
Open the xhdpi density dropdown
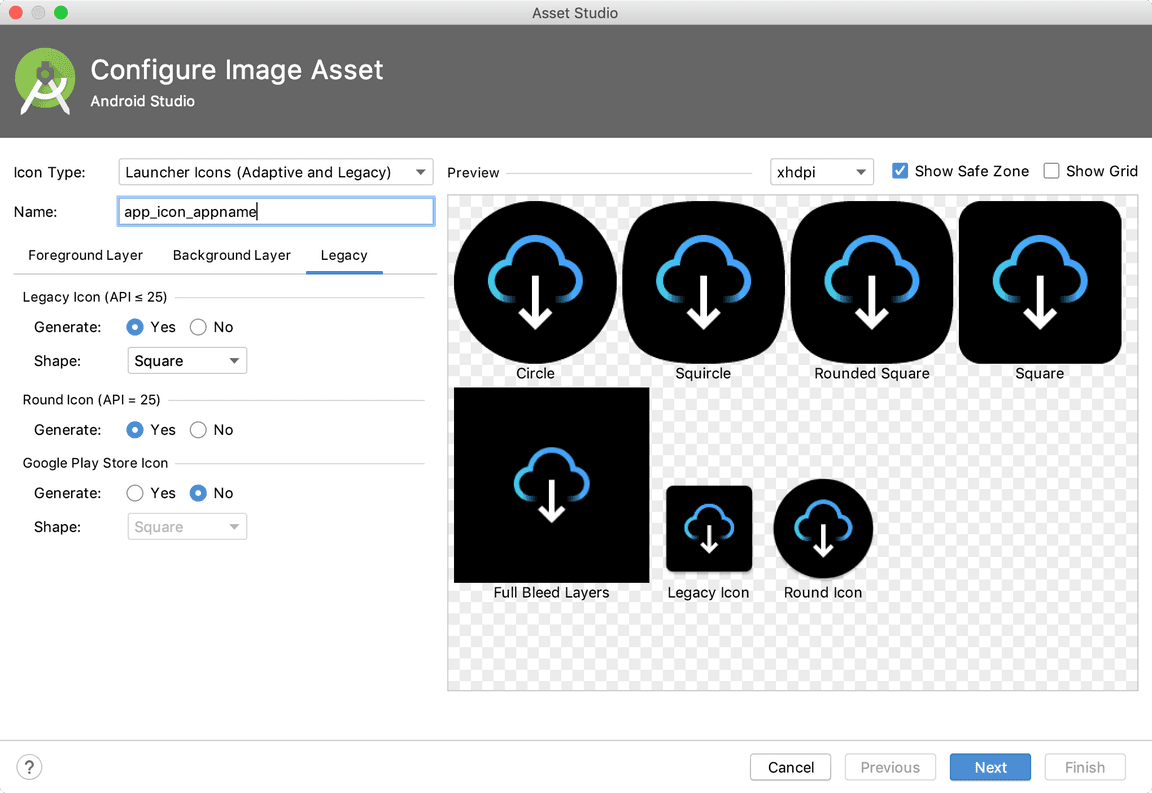click(821, 172)
